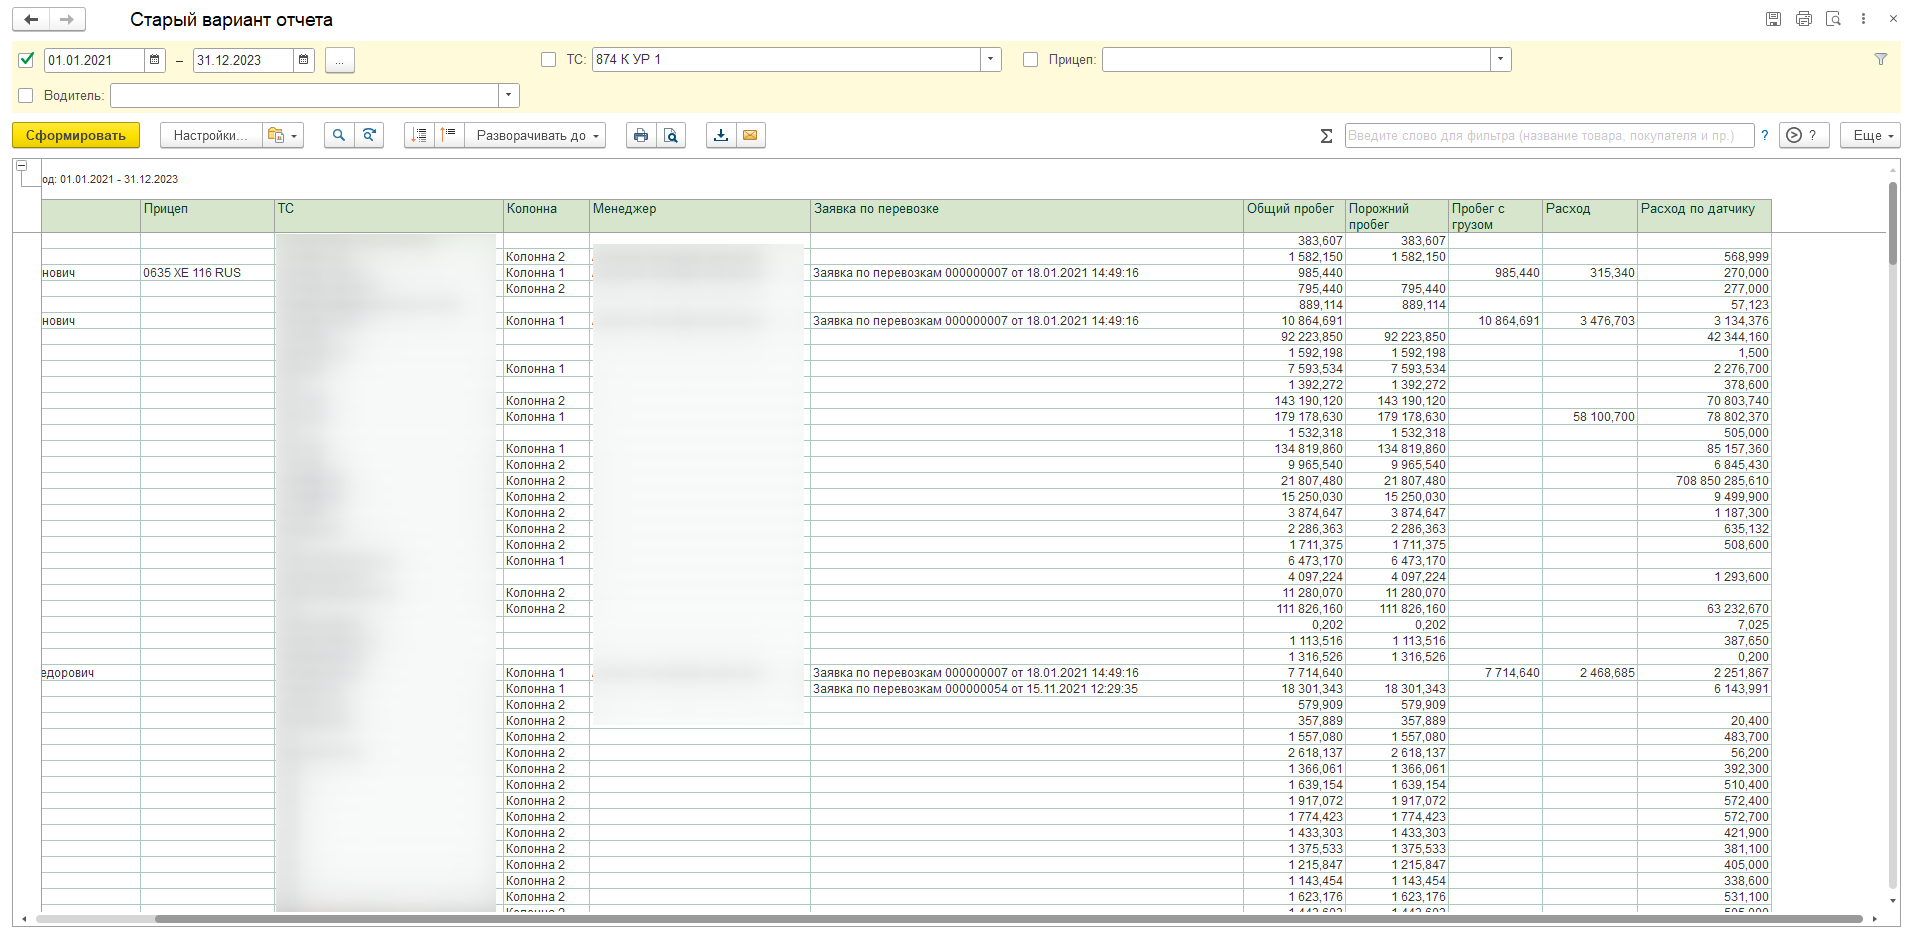Click the Порожний пробег column header
The image size is (1909, 930).
click(1398, 216)
